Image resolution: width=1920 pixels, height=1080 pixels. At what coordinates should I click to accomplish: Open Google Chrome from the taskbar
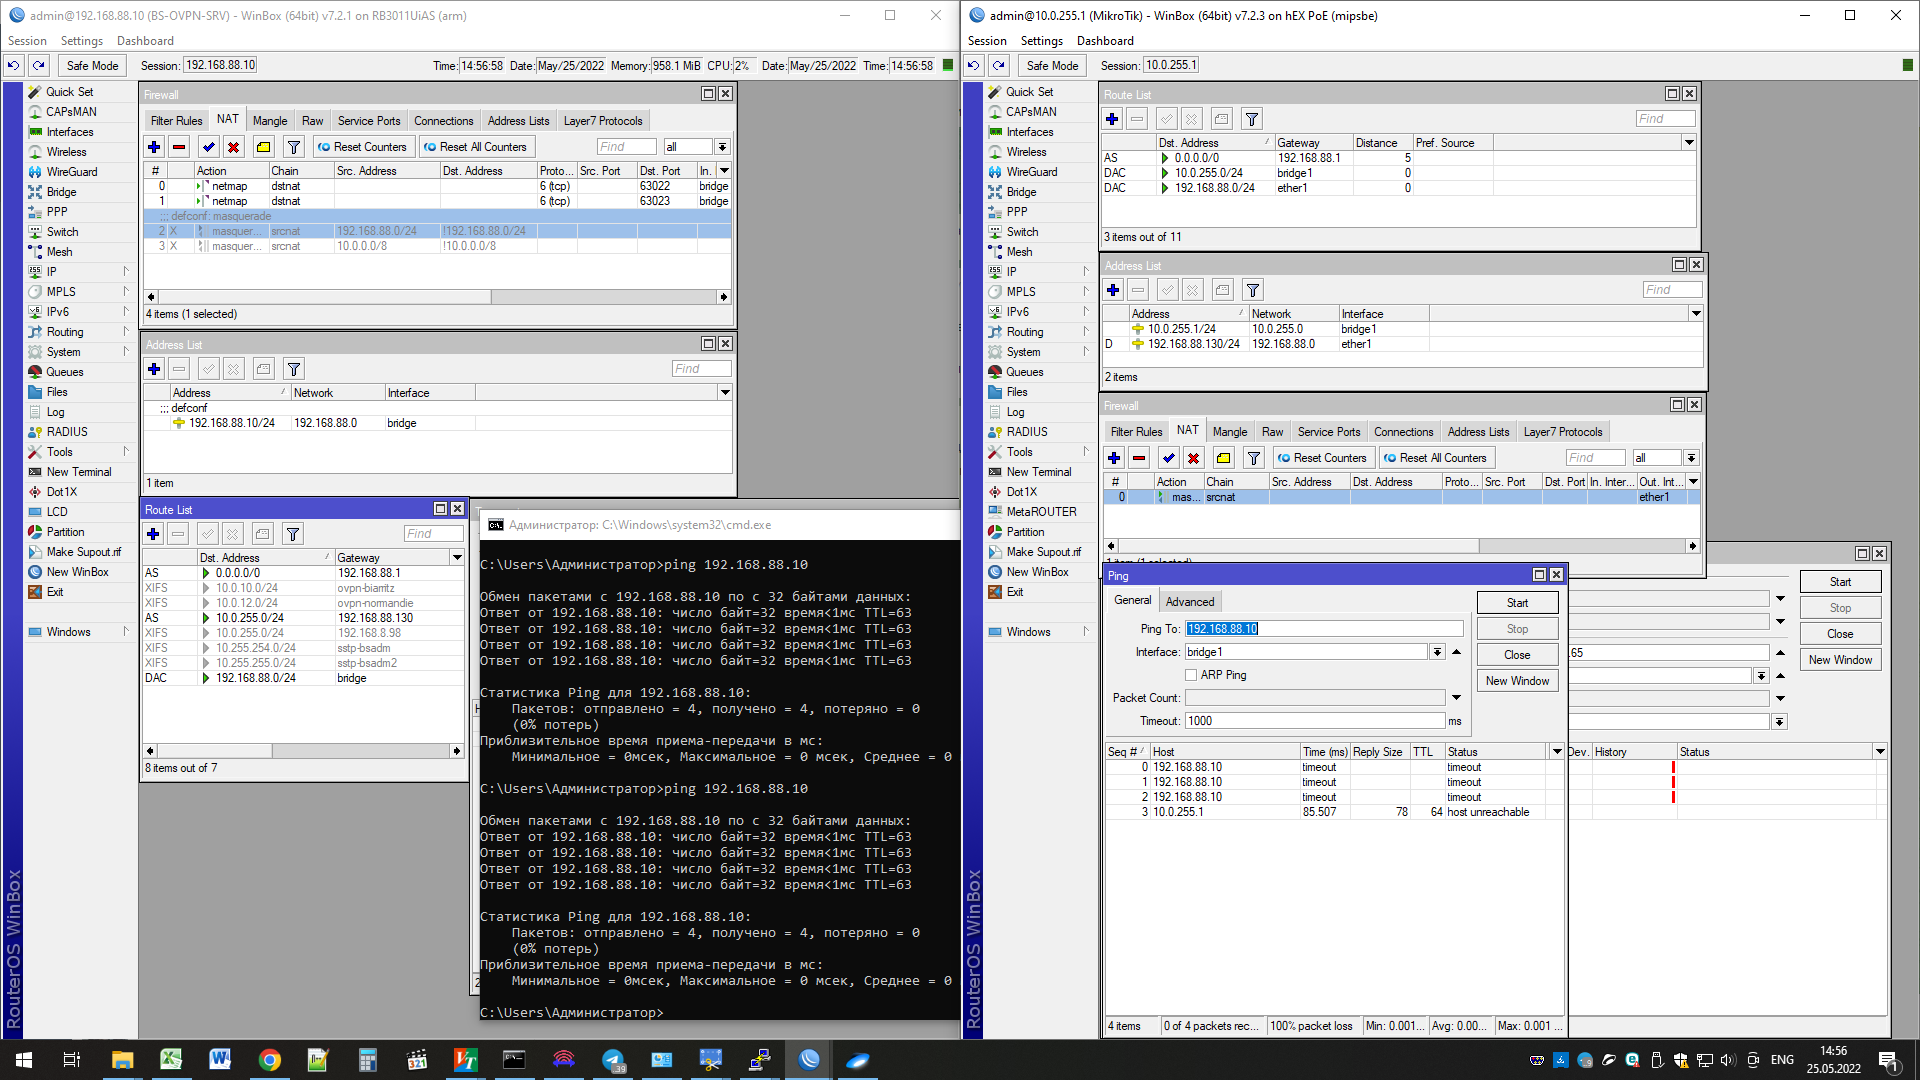(x=269, y=1060)
